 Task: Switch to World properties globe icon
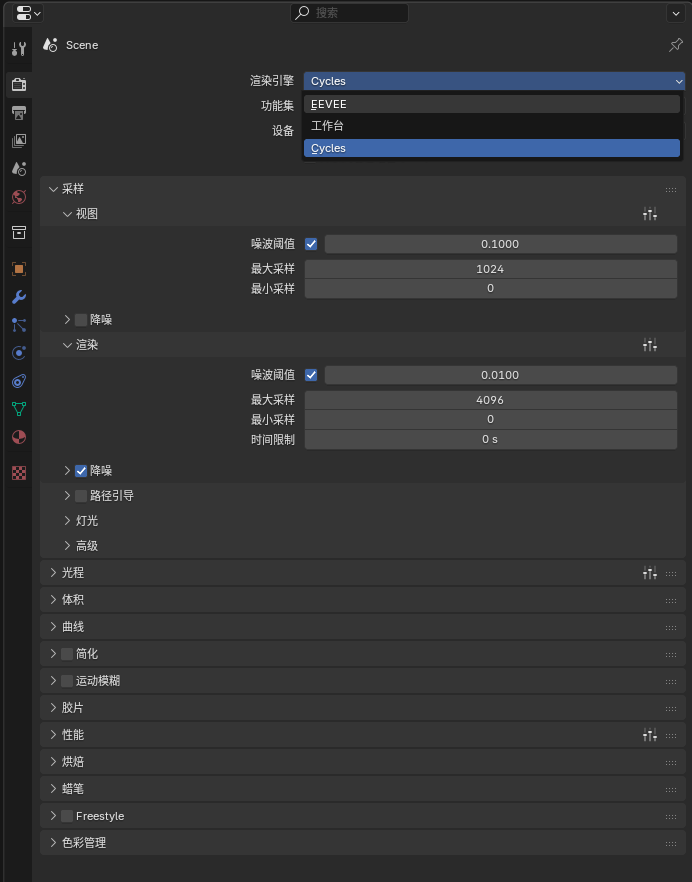[x=18, y=197]
